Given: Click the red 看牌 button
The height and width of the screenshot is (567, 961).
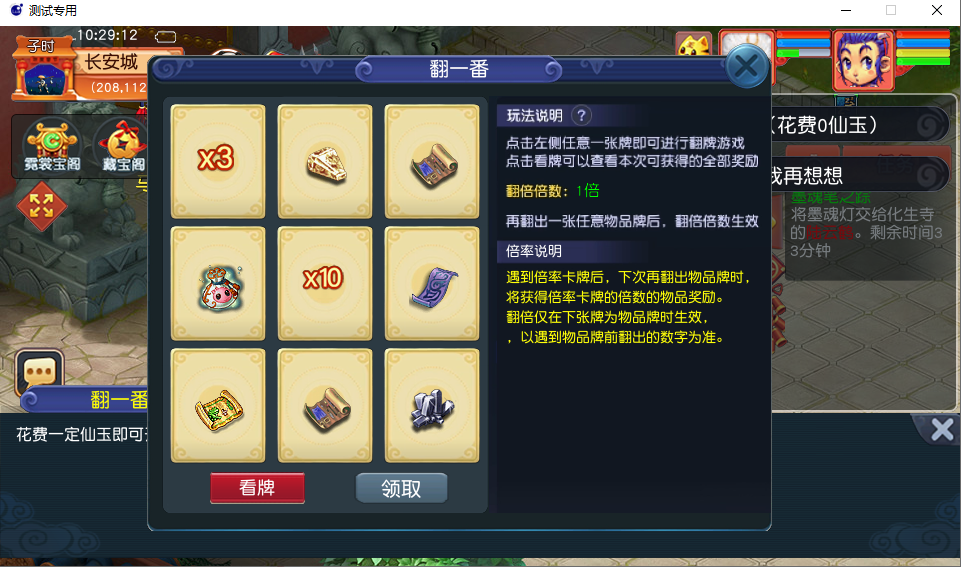Looking at the screenshot, I should [257, 488].
